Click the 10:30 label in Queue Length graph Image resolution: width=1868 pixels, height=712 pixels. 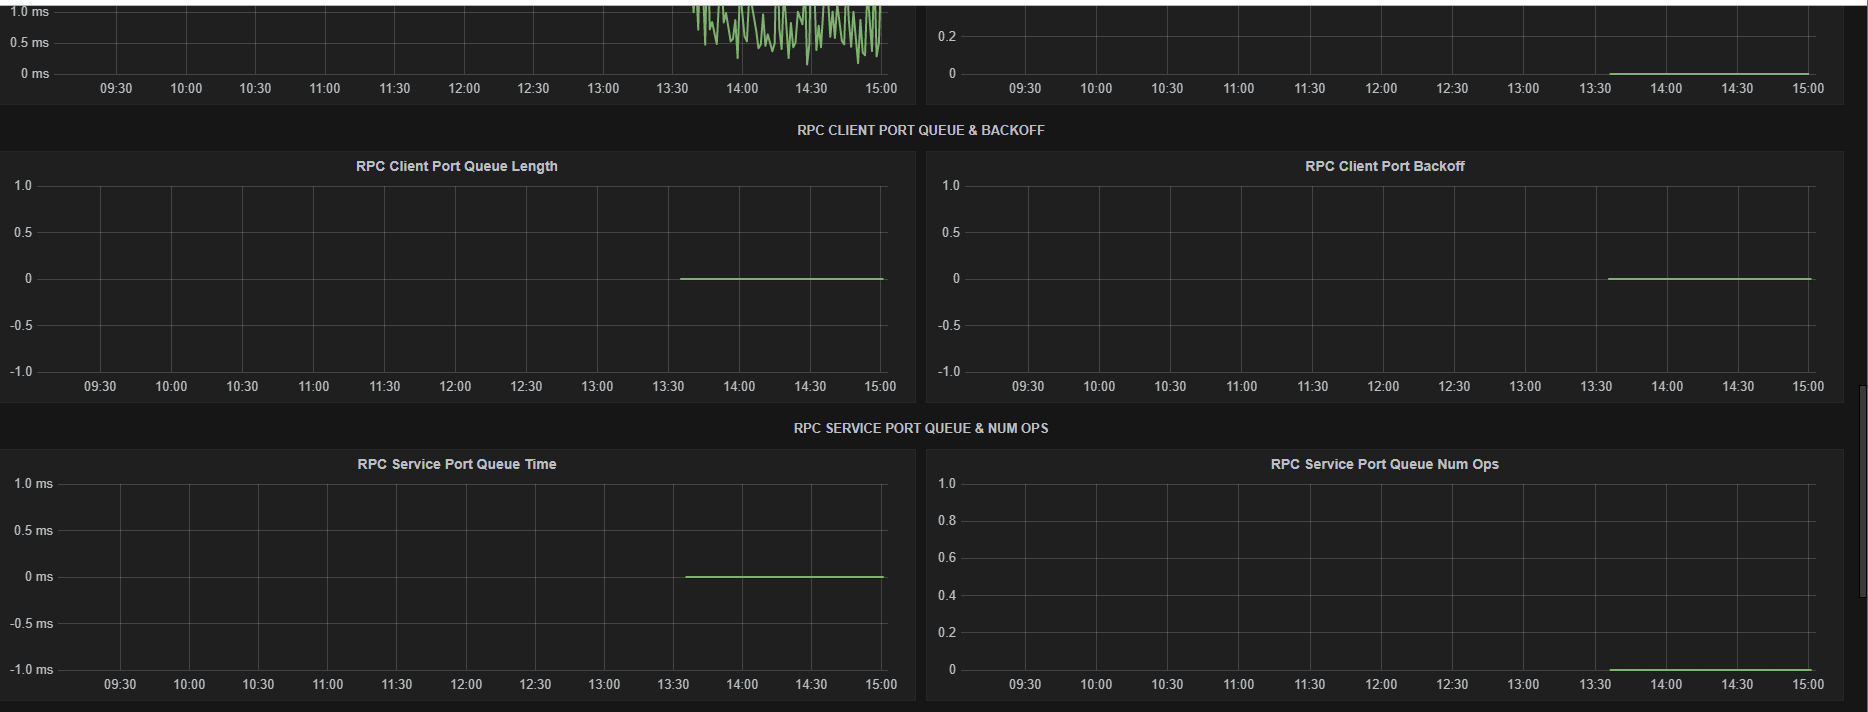tap(242, 386)
